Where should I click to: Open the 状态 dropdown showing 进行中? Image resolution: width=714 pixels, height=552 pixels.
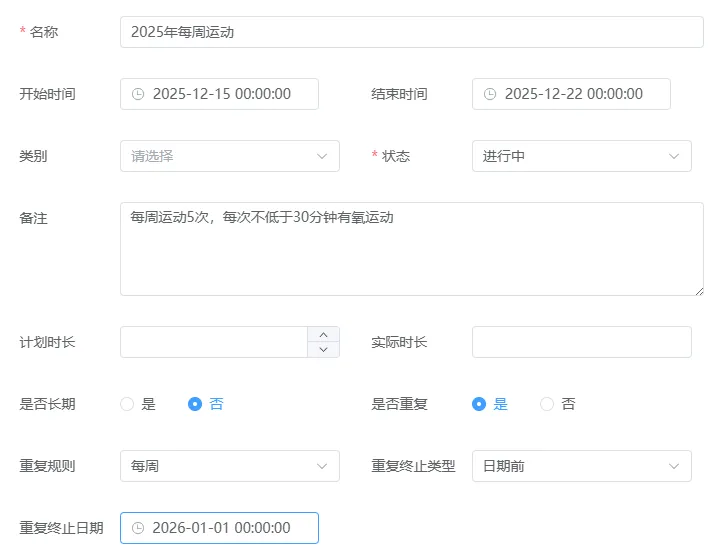click(x=581, y=156)
